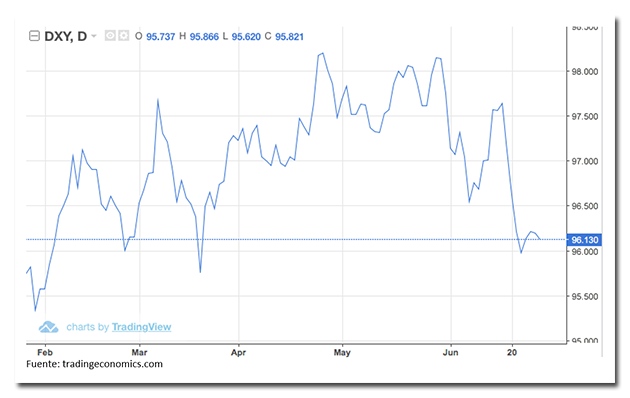630x398 pixels.
Task: Click the 95.500 price axis label
Action: click(x=585, y=296)
